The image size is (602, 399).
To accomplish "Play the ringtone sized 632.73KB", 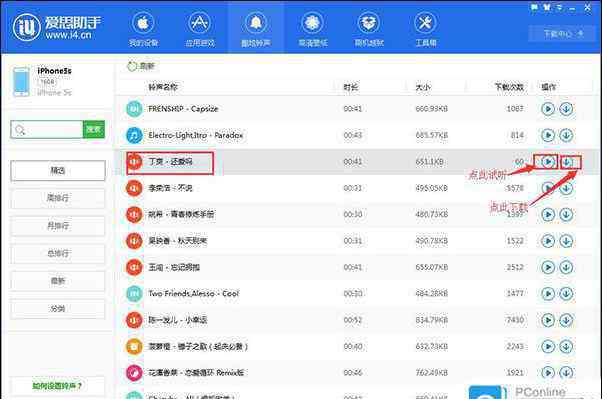I will click(548, 346).
